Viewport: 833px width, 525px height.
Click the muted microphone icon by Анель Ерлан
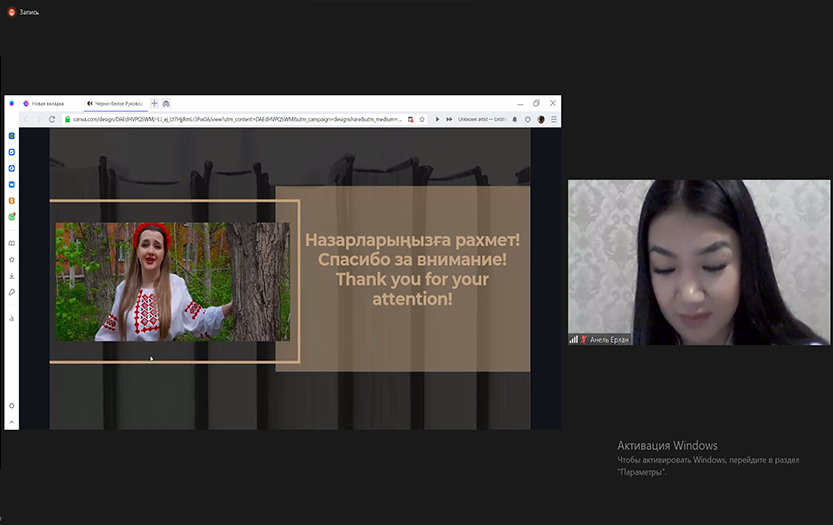tap(584, 340)
